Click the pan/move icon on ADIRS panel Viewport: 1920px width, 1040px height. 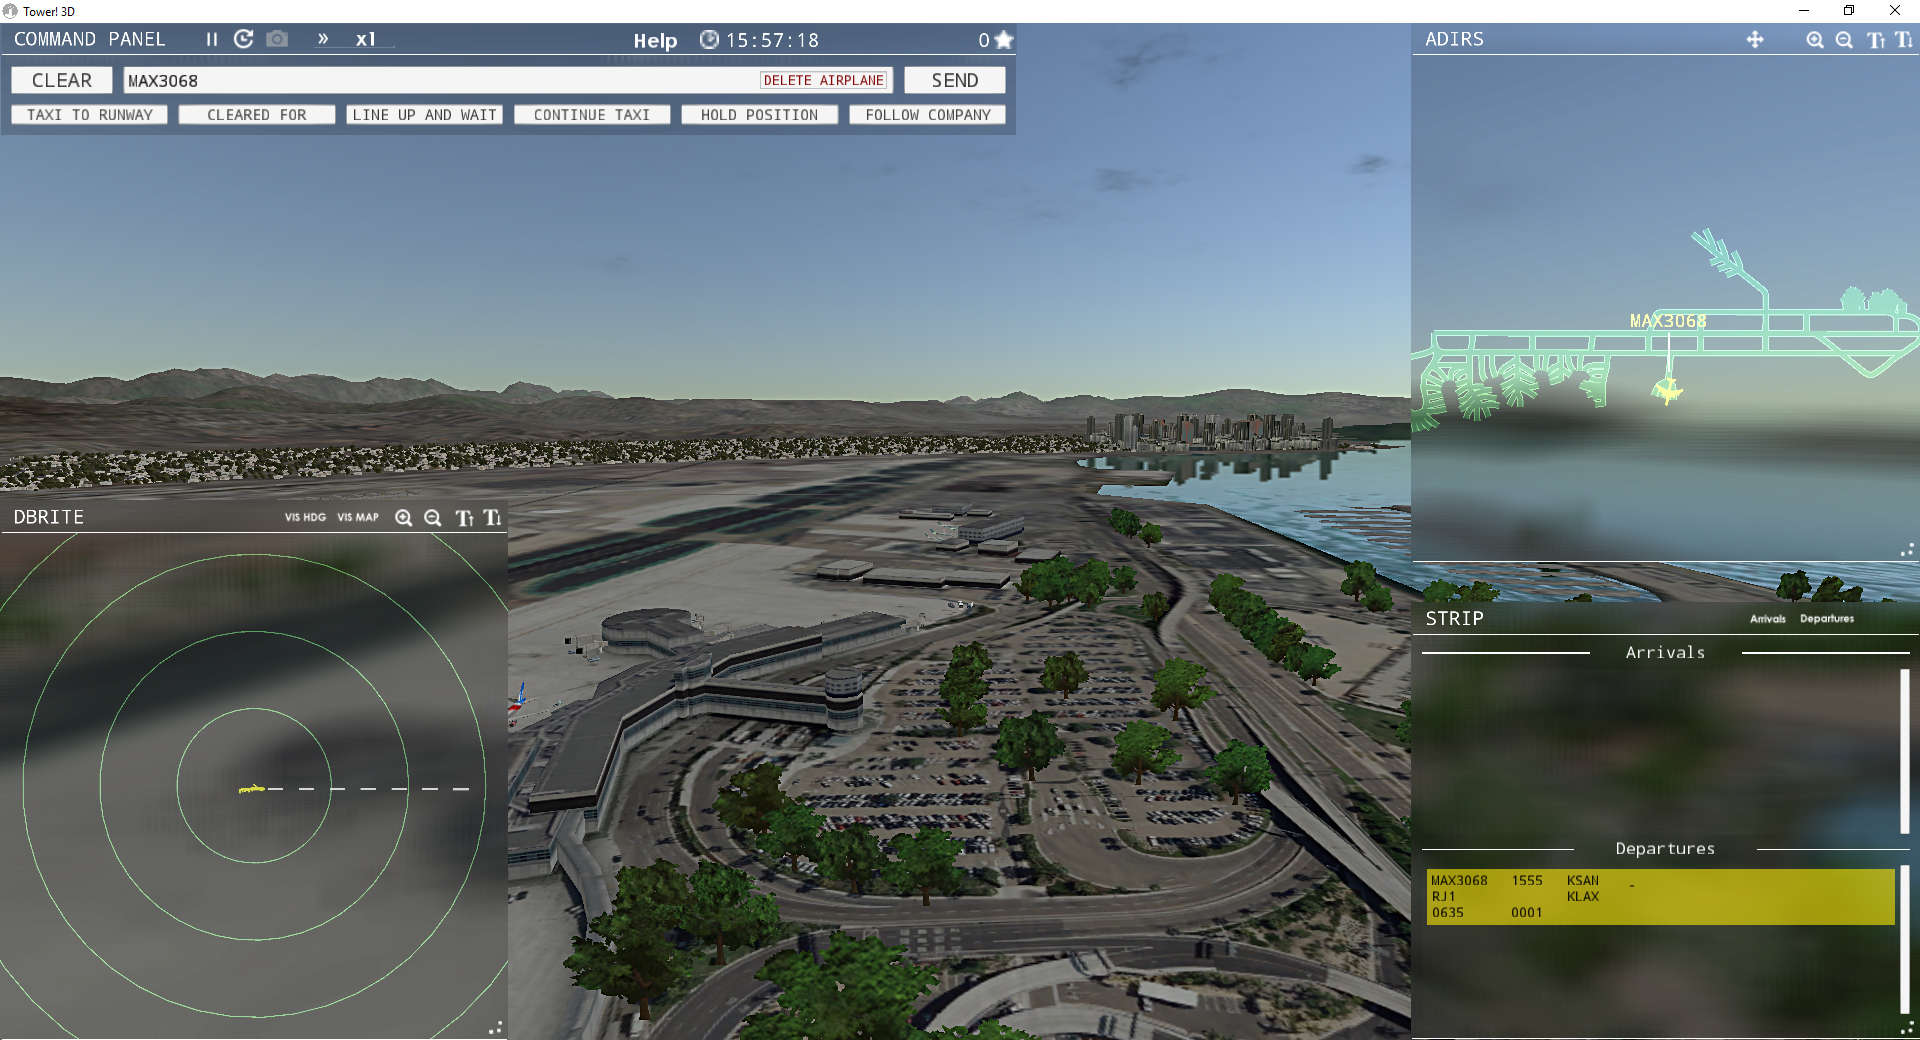coord(1756,40)
